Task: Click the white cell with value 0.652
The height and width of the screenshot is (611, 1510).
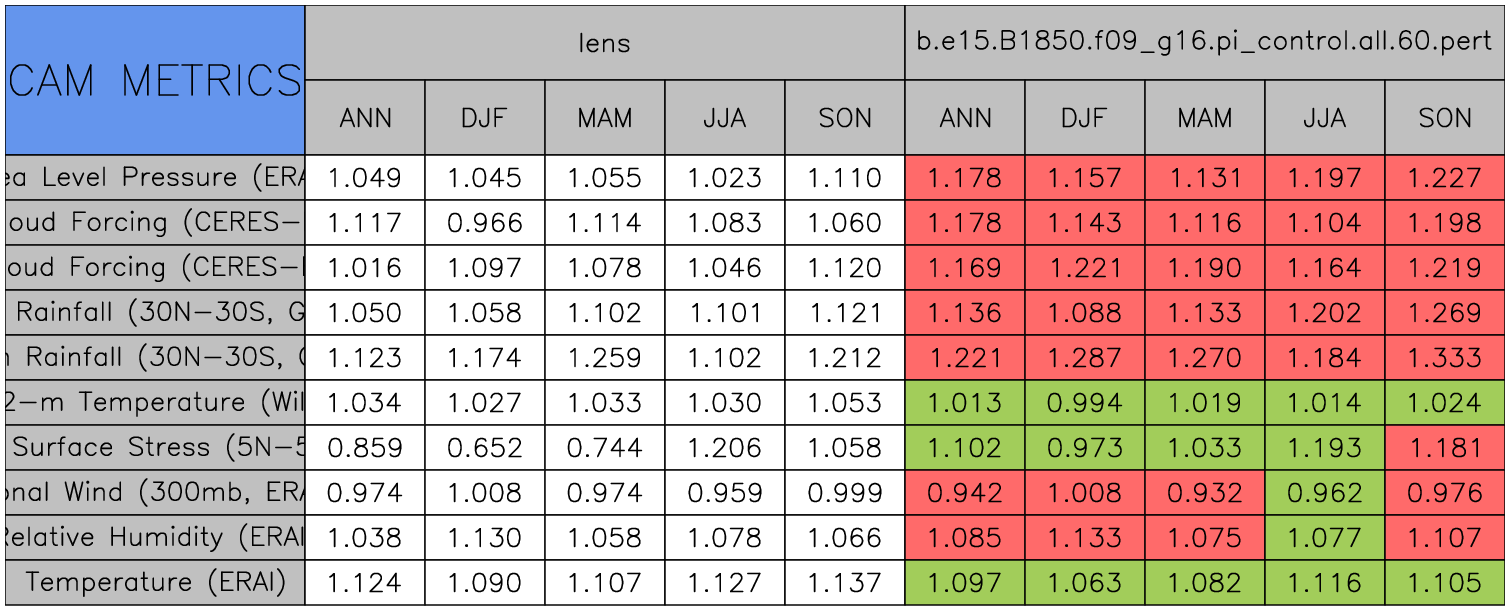Action: point(485,448)
